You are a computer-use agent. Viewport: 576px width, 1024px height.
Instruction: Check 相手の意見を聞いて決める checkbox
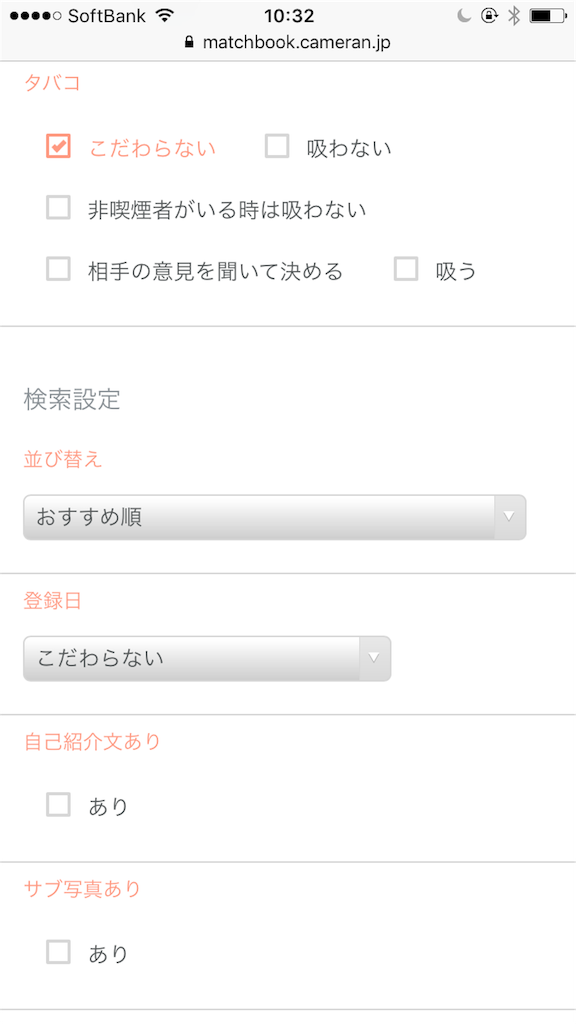click(x=58, y=268)
